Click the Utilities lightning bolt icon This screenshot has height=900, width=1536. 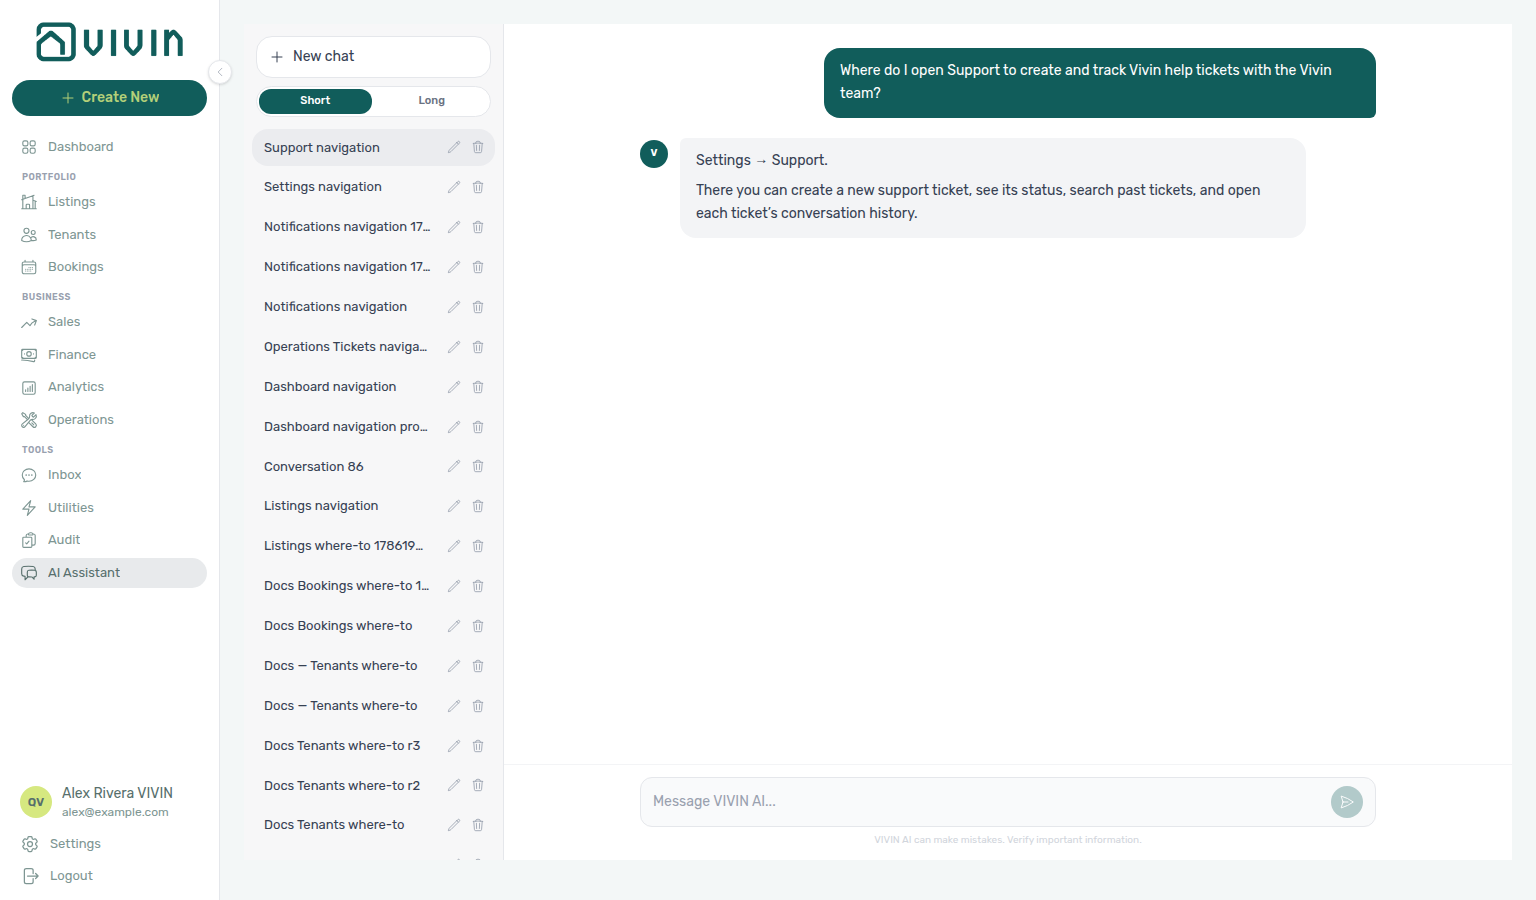(x=29, y=508)
